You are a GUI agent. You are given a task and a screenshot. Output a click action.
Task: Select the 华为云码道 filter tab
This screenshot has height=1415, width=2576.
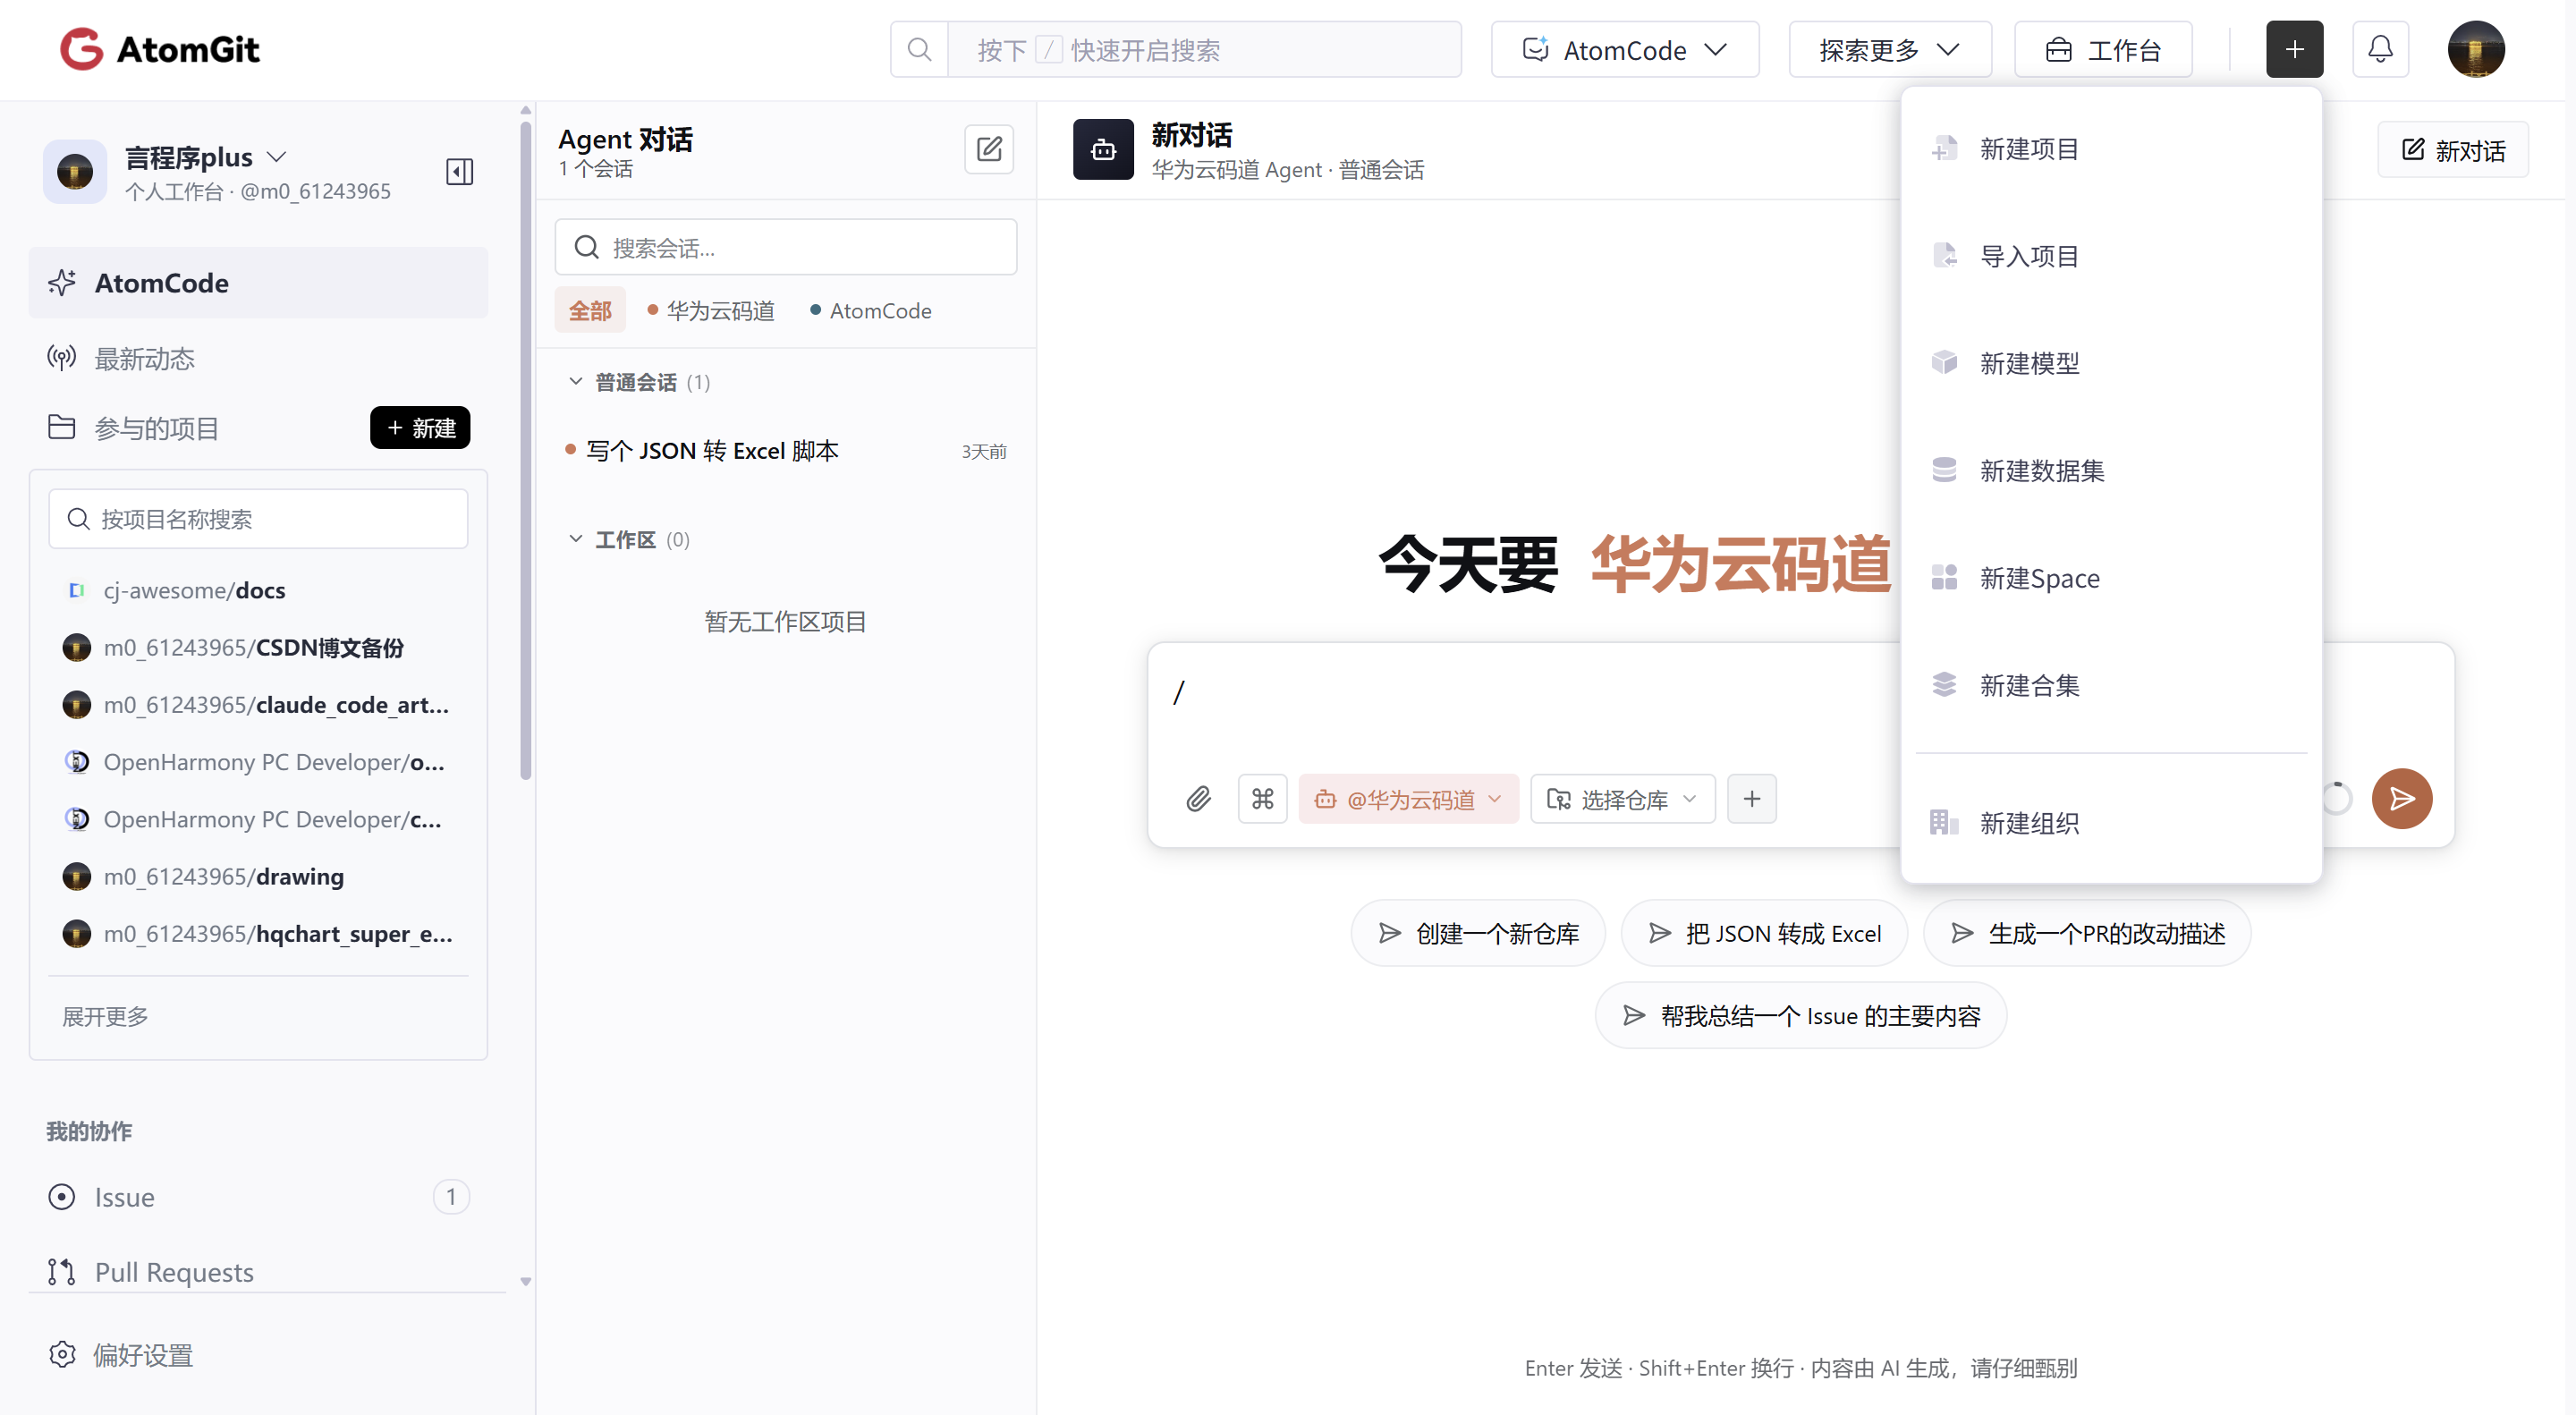(711, 310)
